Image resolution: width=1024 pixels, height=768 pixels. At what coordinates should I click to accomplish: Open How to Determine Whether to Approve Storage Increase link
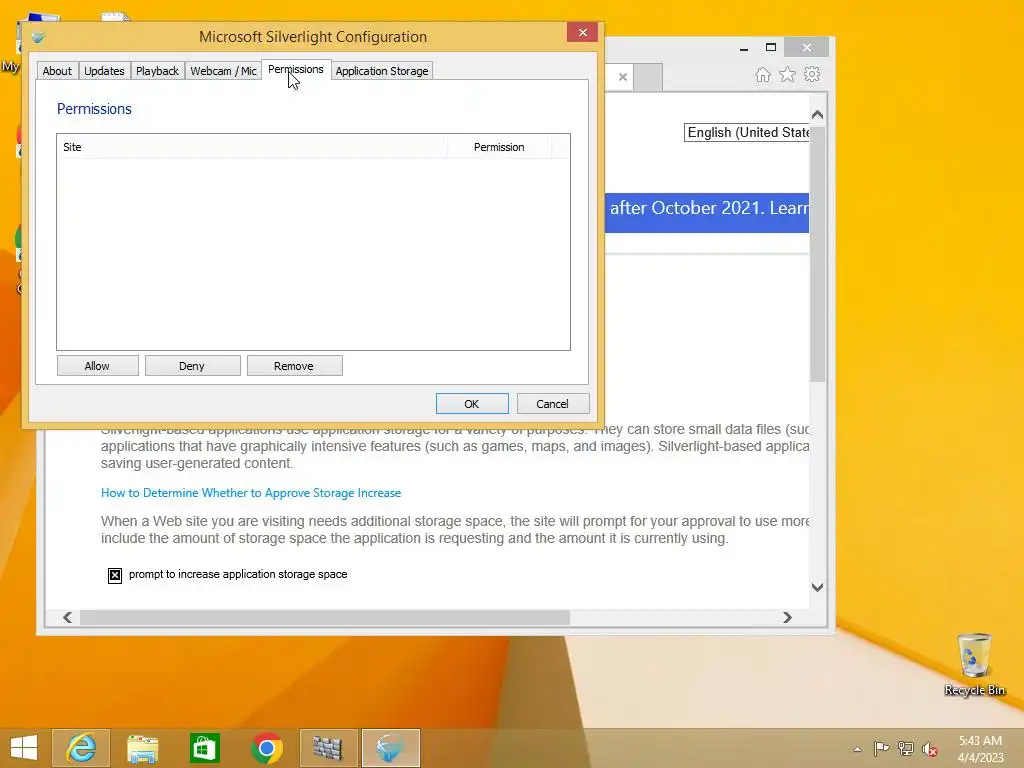[251, 493]
